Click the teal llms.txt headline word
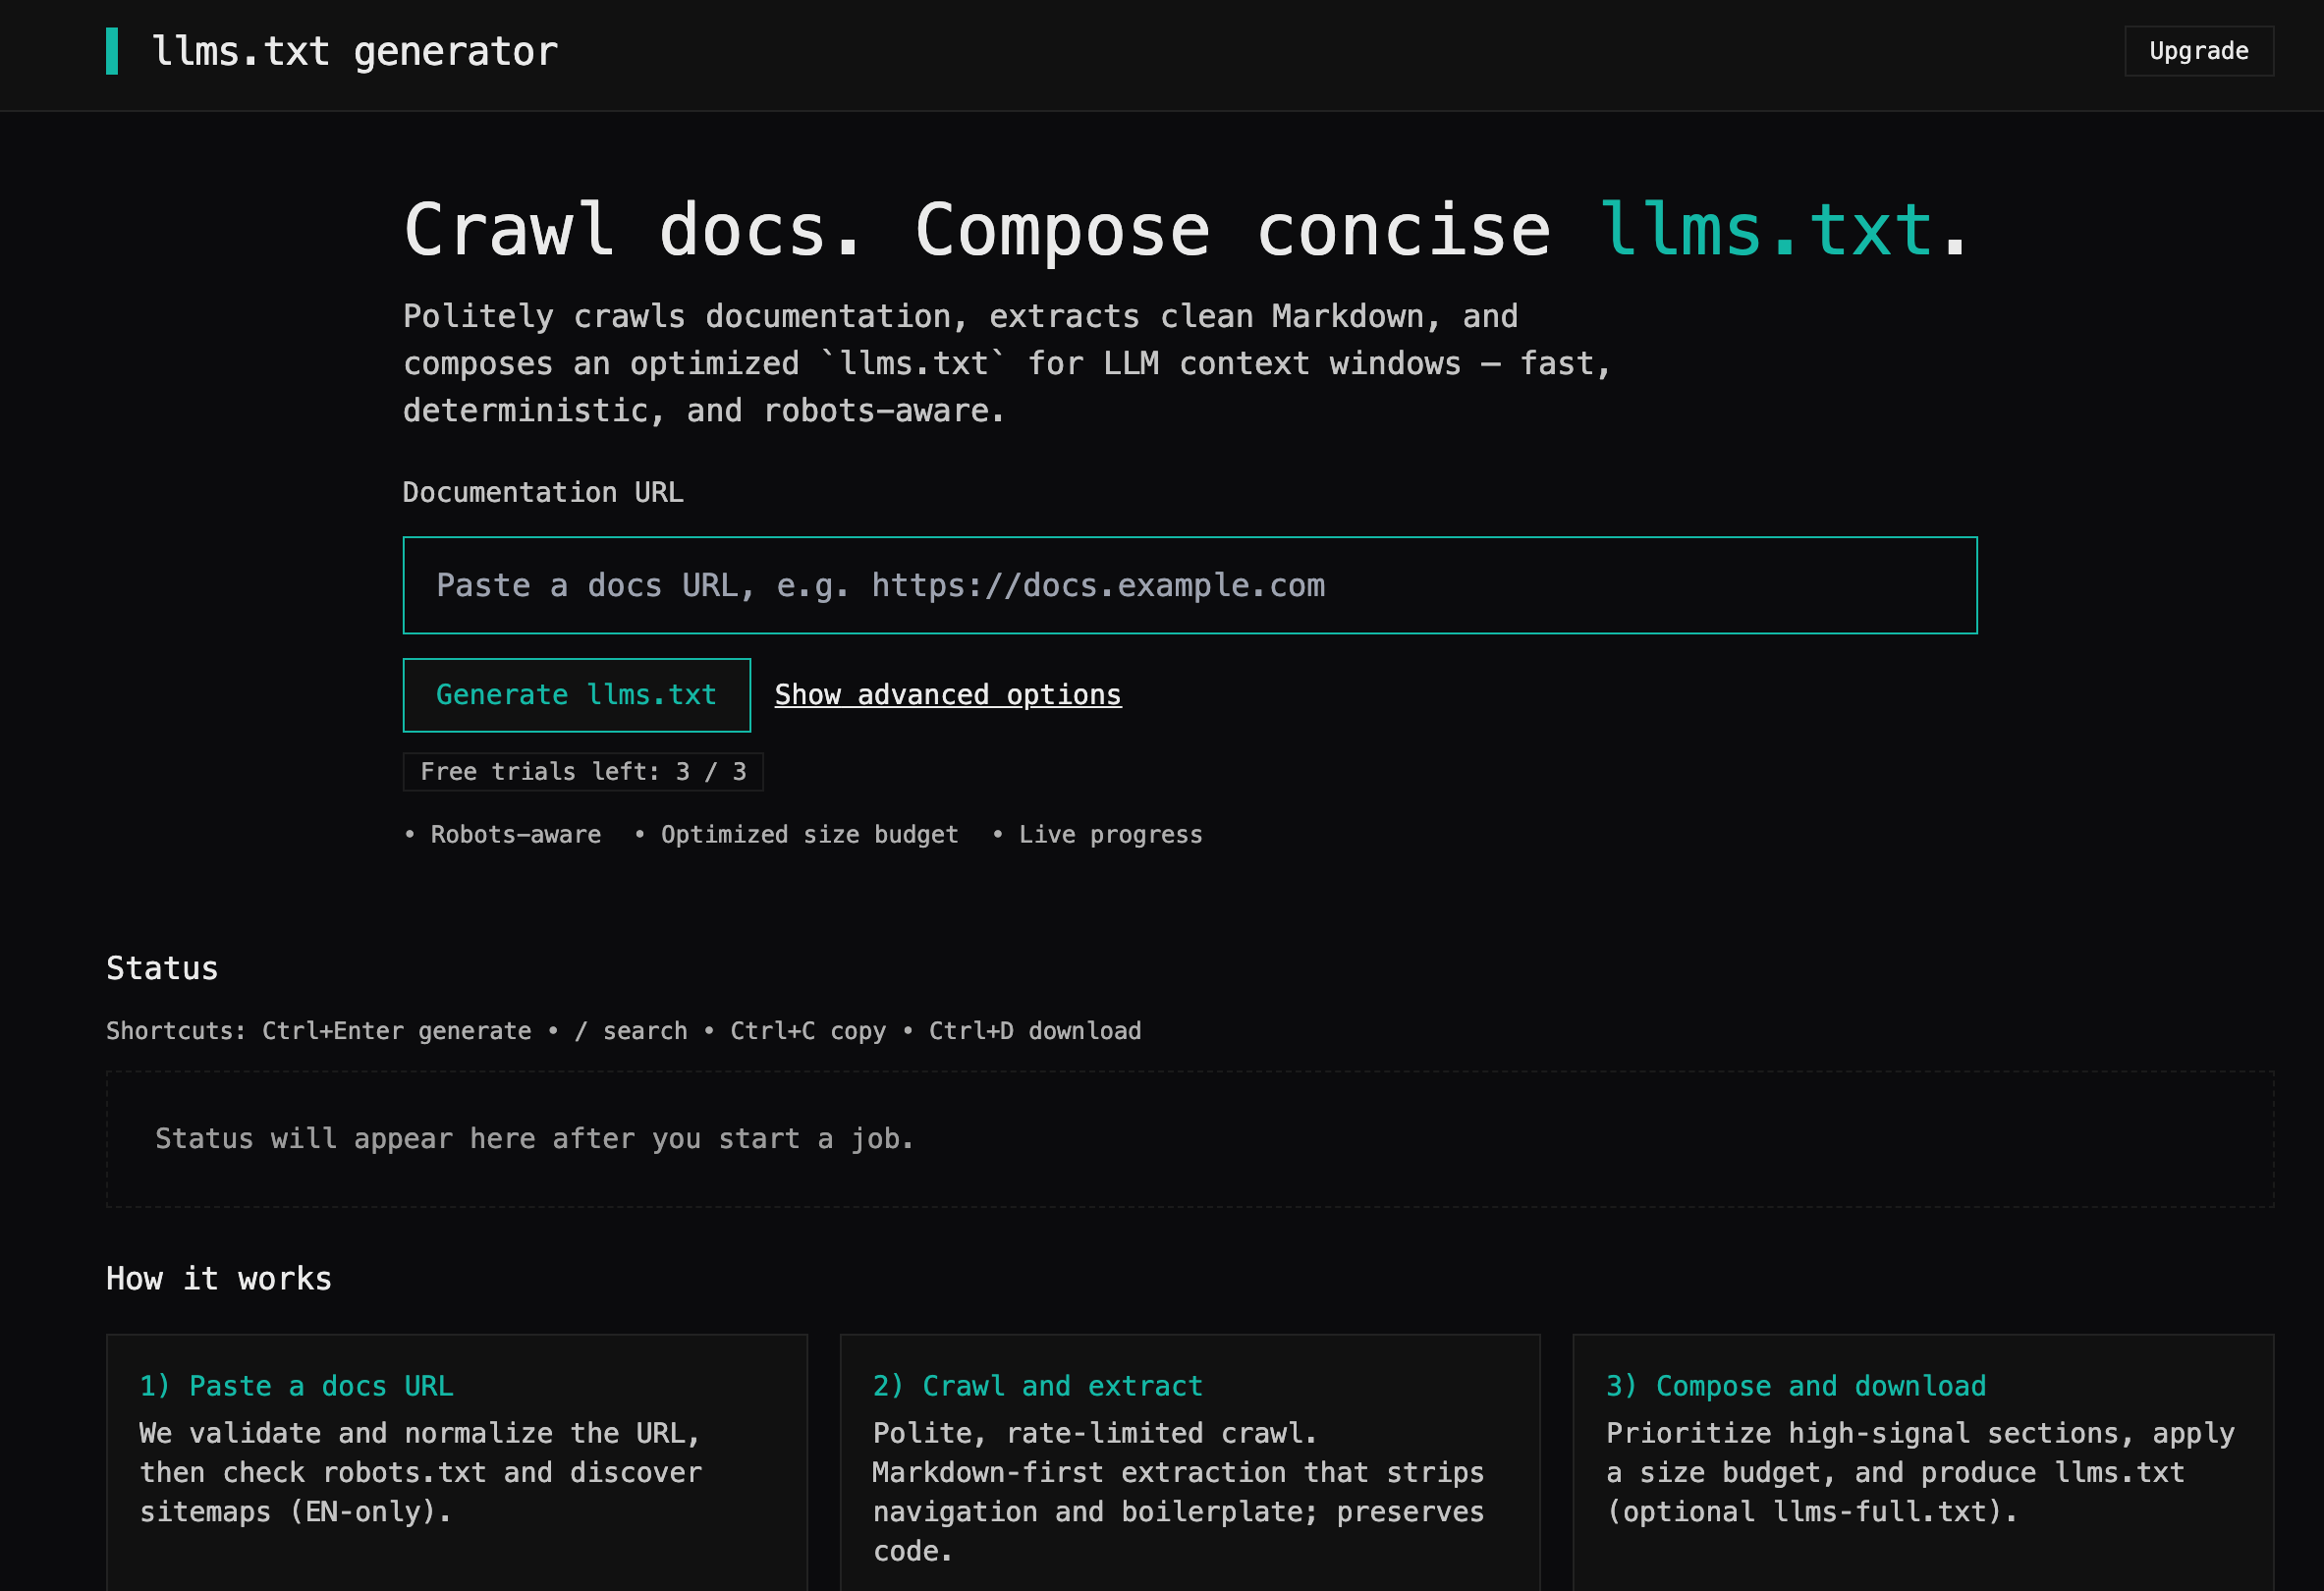This screenshot has width=2324, height=1591. pyautogui.click(x=1765, y=230)
